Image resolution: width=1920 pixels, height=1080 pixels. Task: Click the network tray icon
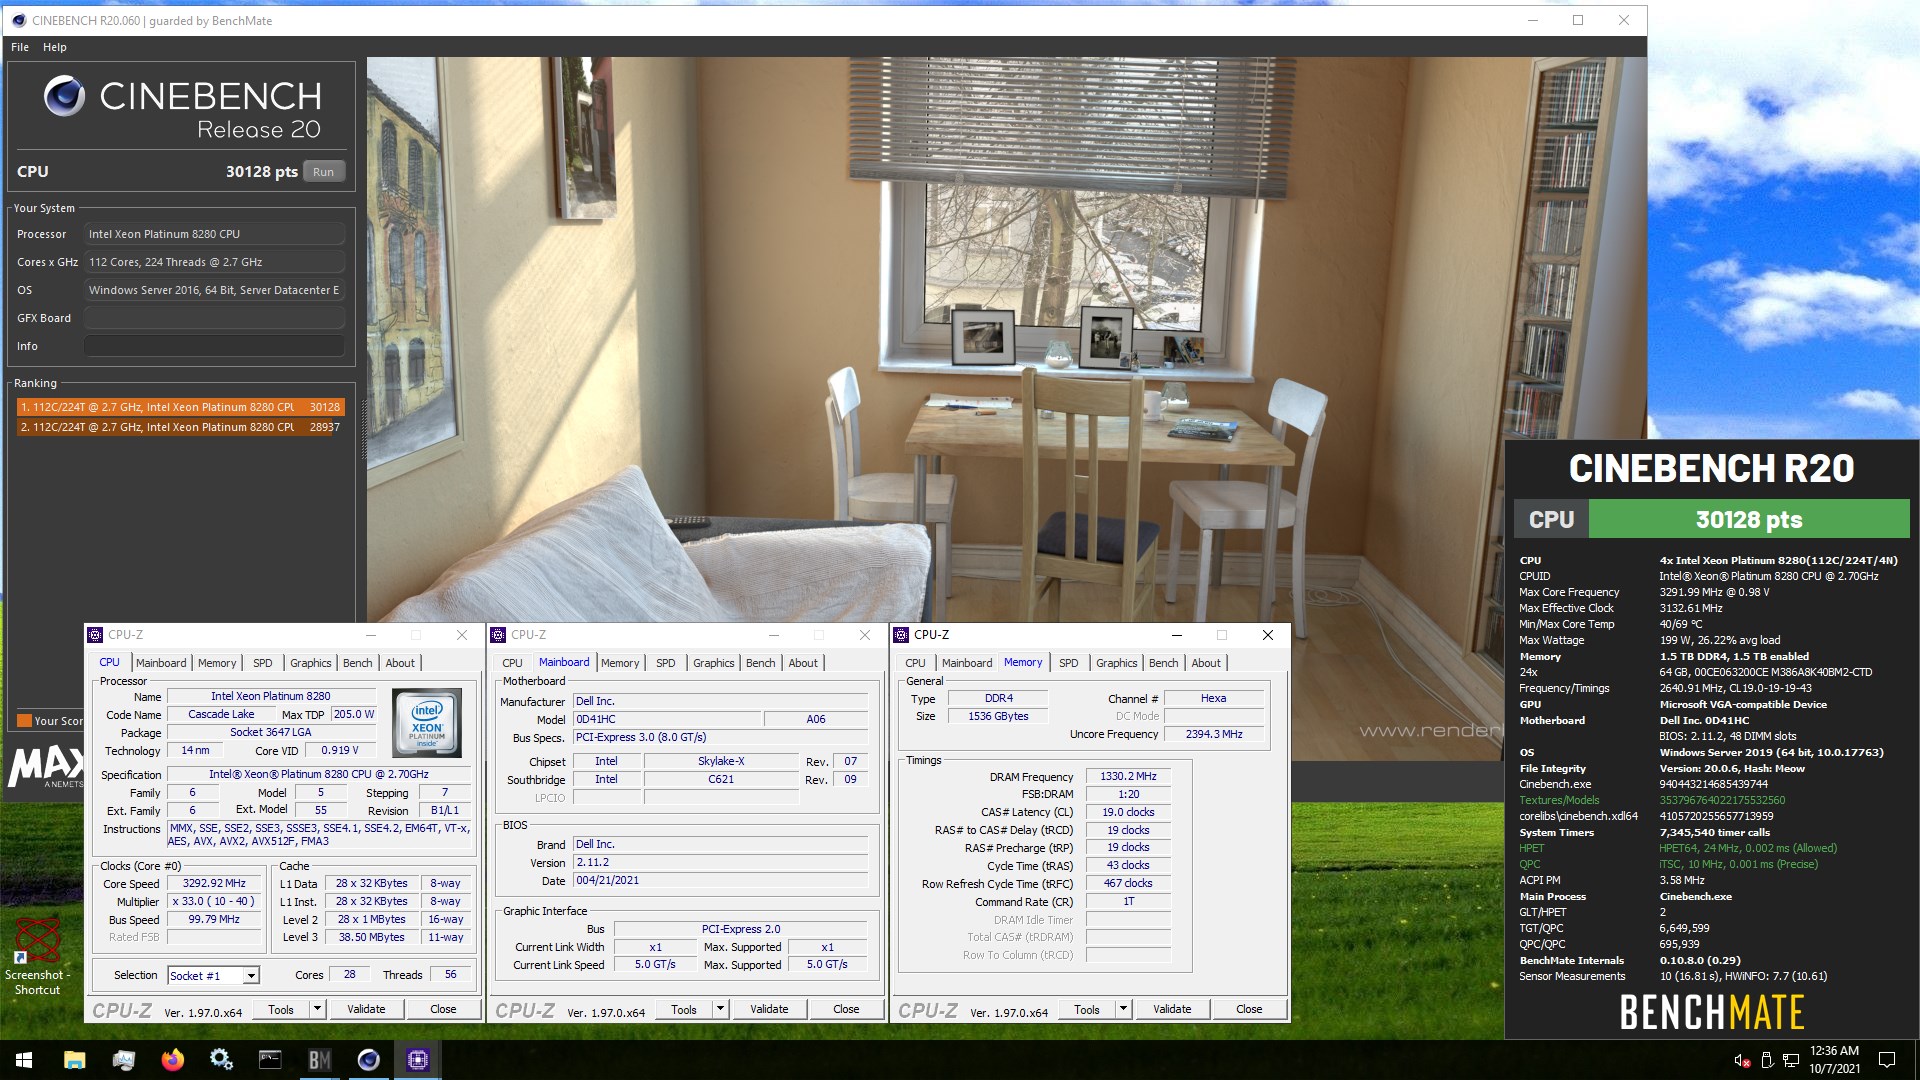(1790, 1060)
